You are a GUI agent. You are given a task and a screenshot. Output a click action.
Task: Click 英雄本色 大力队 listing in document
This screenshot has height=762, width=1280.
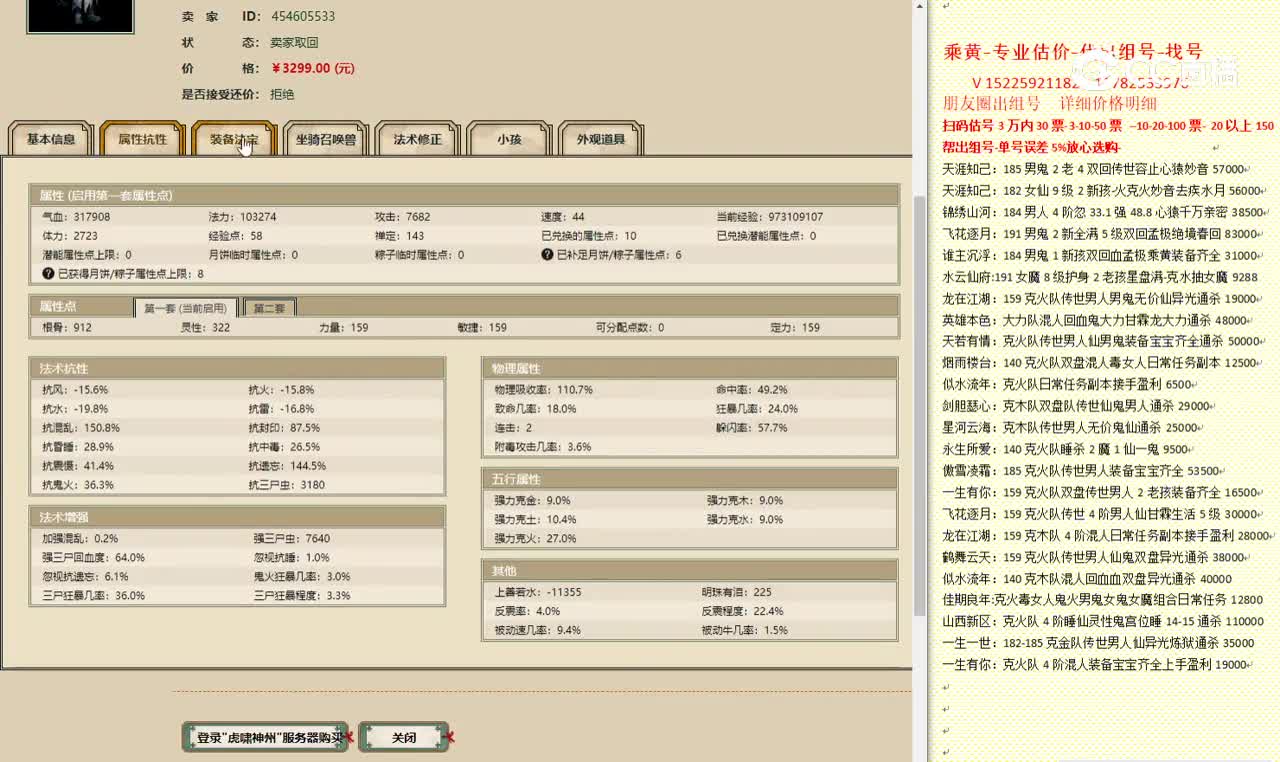tap(1095, 320)
